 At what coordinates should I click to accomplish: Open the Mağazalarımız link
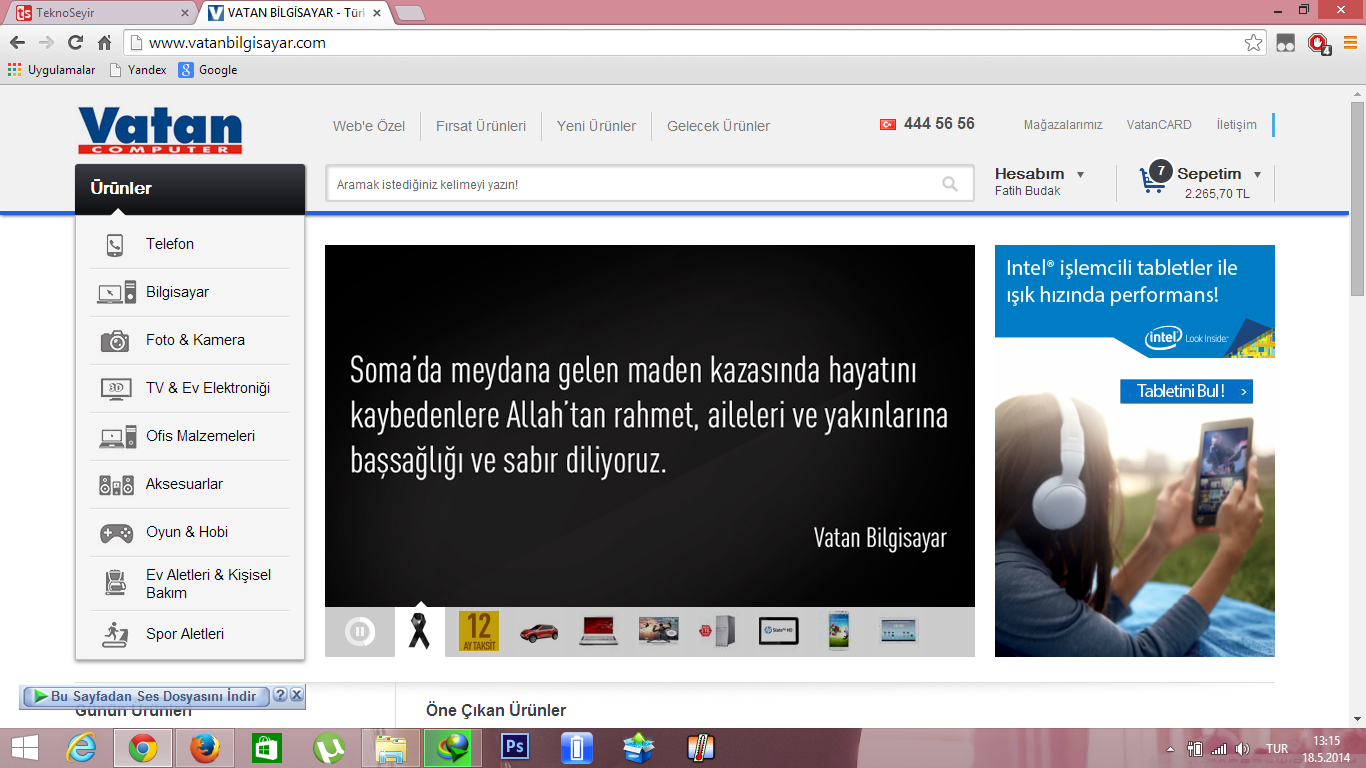tap(1063, 125)
